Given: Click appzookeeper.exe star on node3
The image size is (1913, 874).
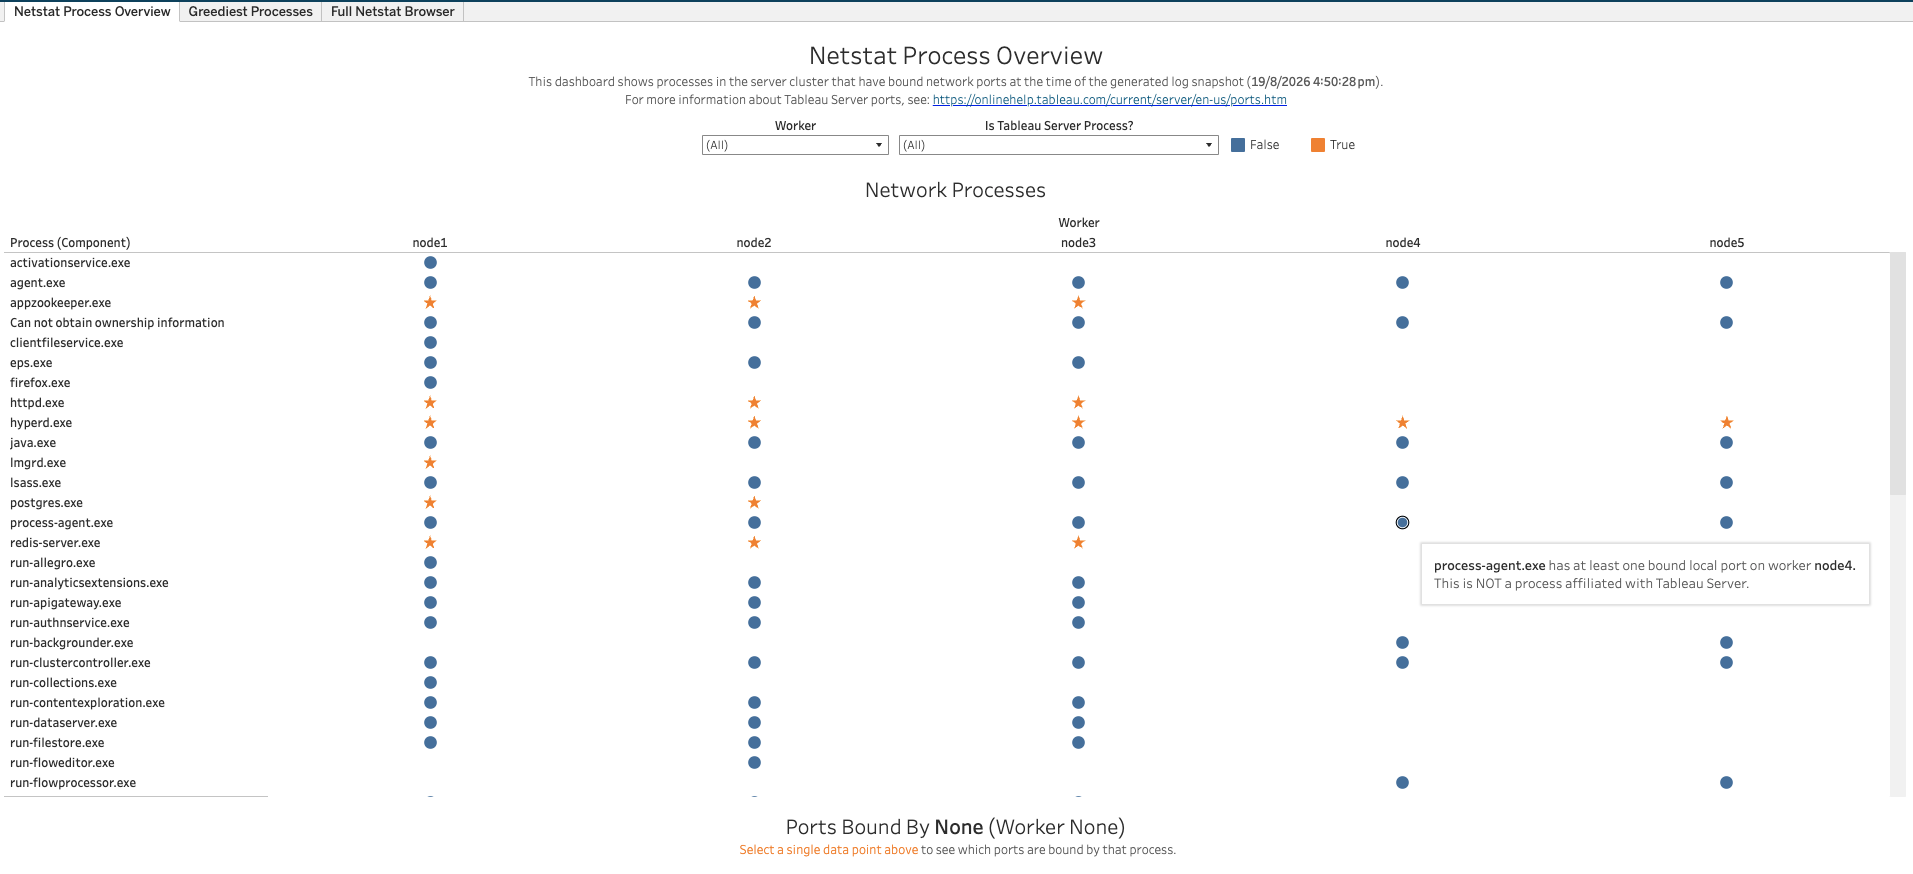Looking at the screenshot, I should tap(1078, 303).
